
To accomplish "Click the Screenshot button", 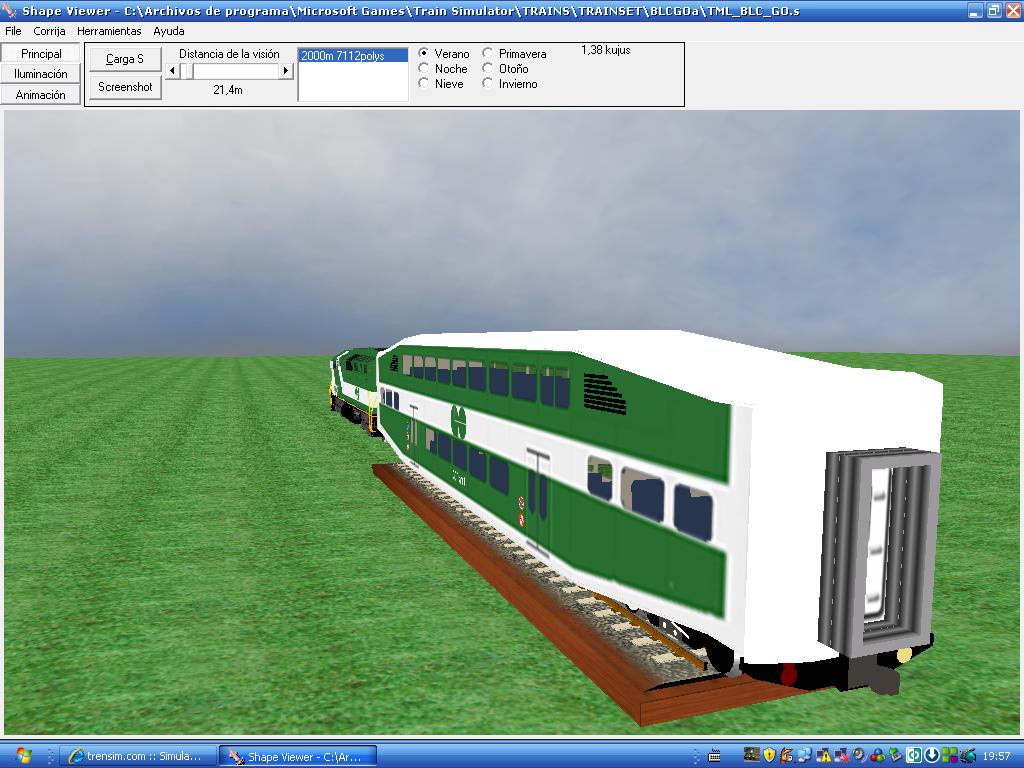I will click(x=125, y=87).
